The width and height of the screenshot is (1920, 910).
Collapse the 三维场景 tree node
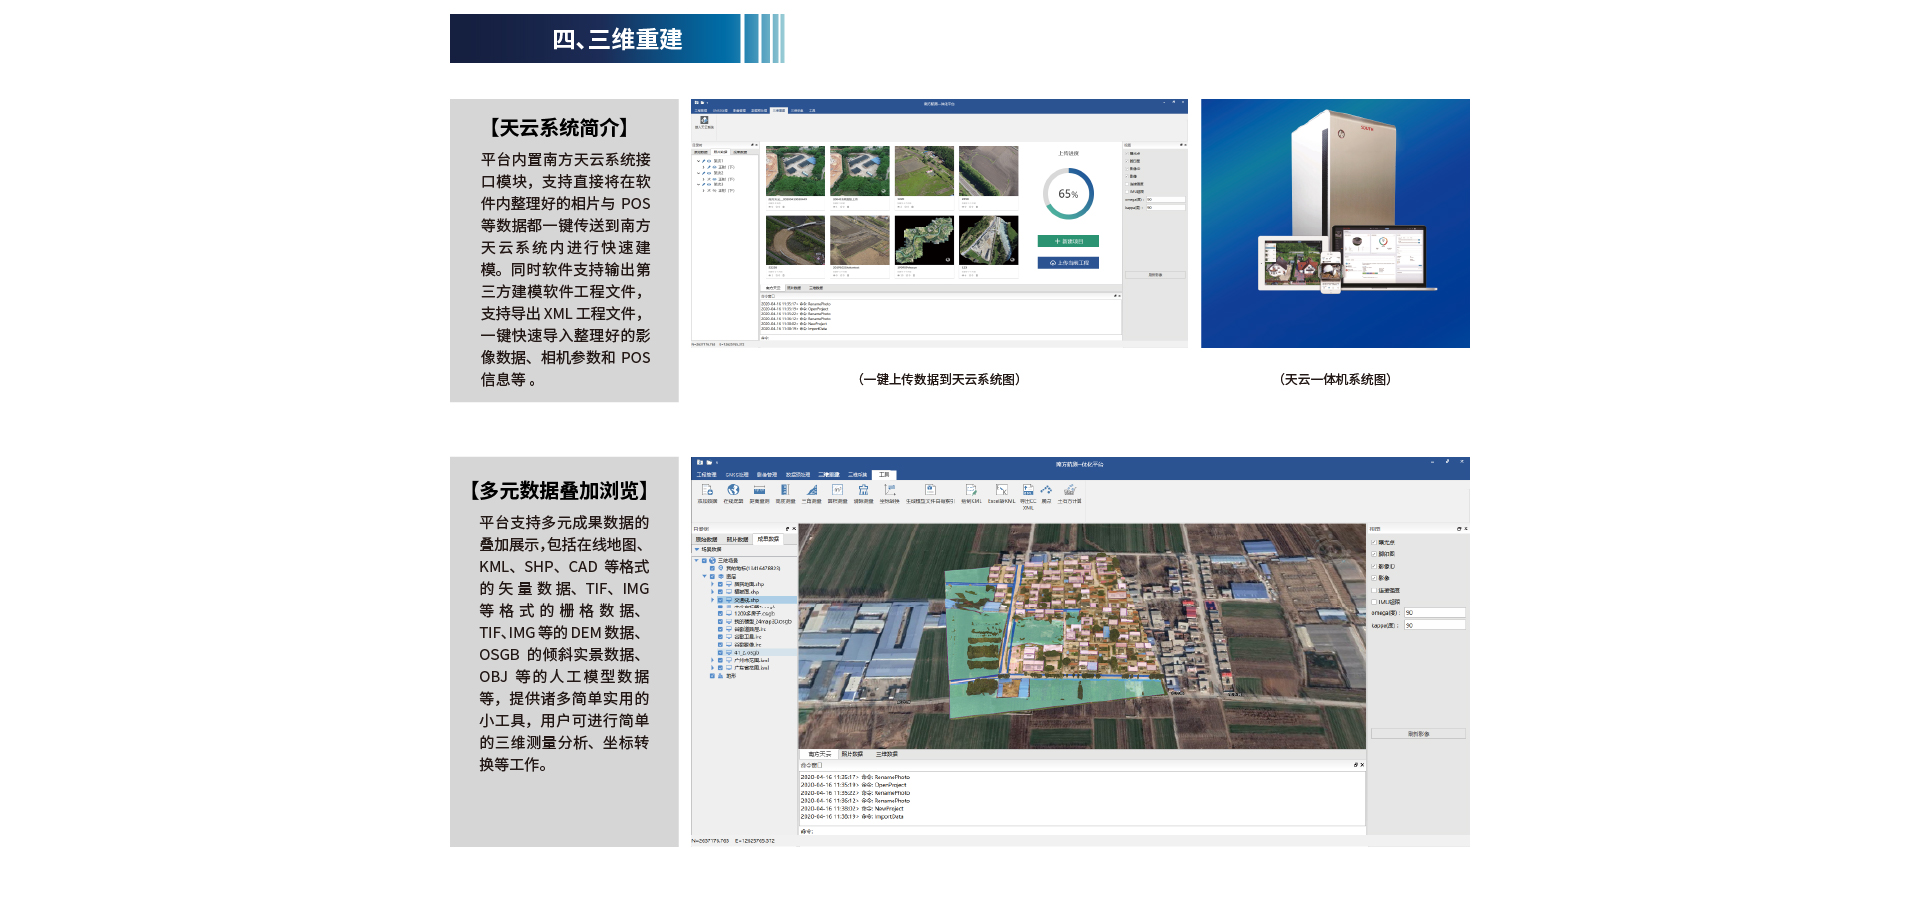(x=697, y=560)
